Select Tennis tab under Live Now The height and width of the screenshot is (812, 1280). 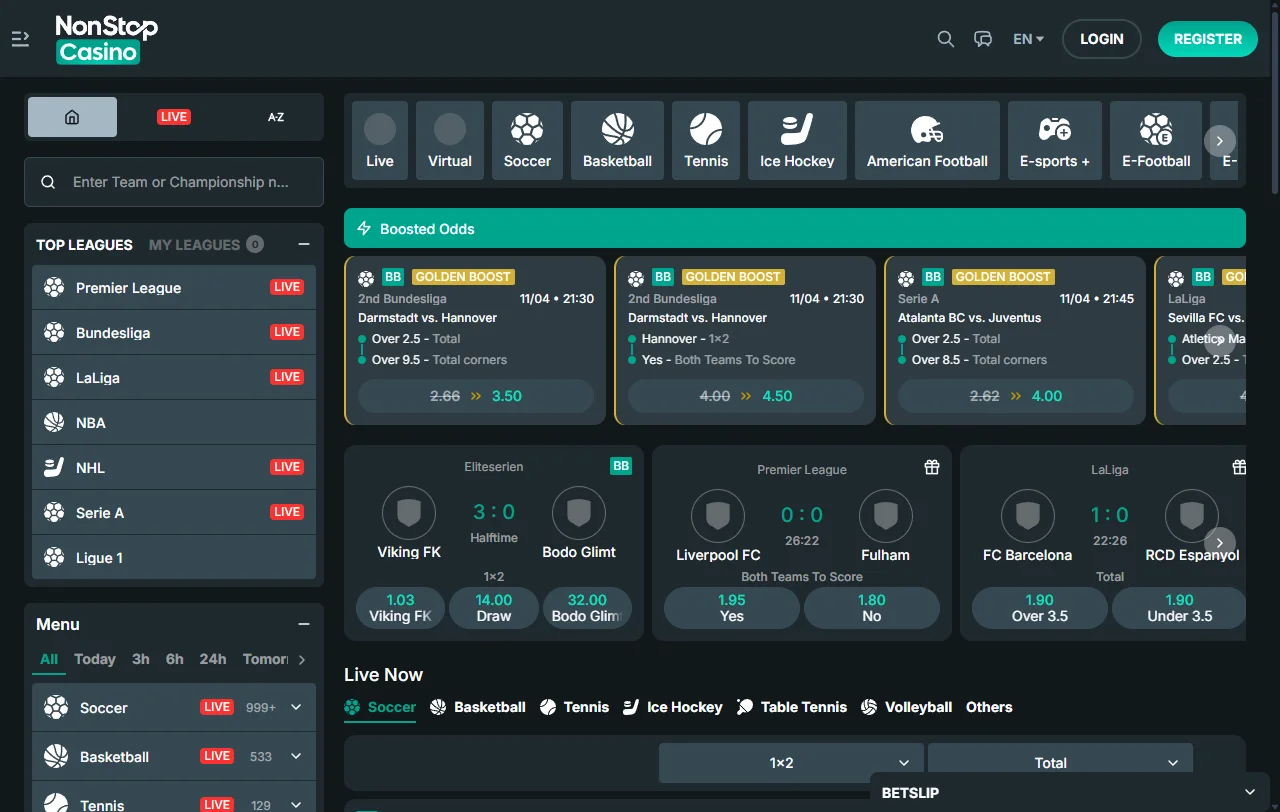click(574, 707)
